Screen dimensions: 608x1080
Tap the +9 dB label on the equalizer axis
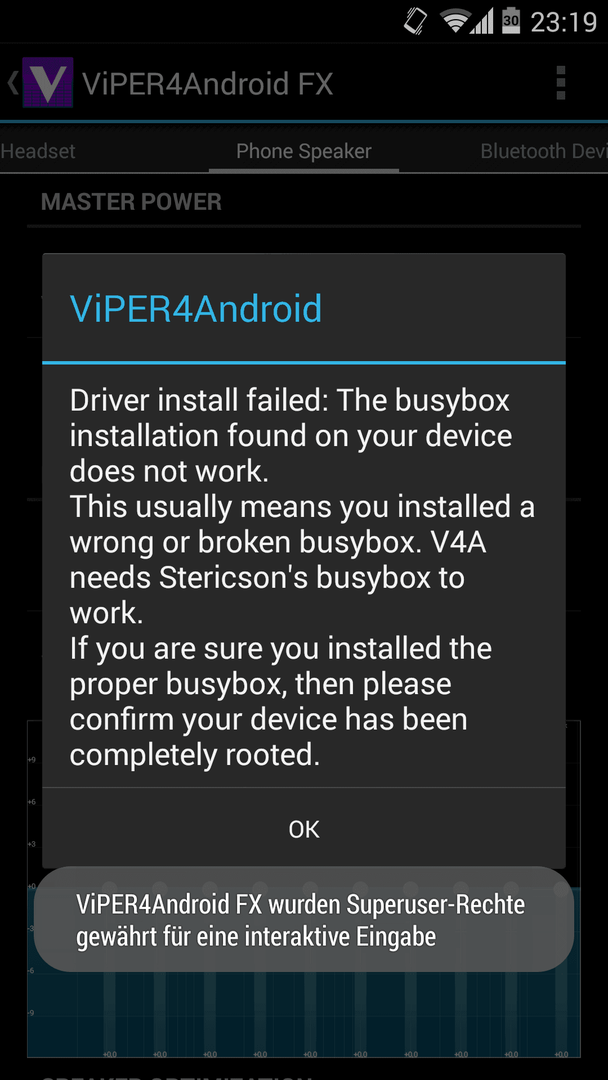pos(32,760)
